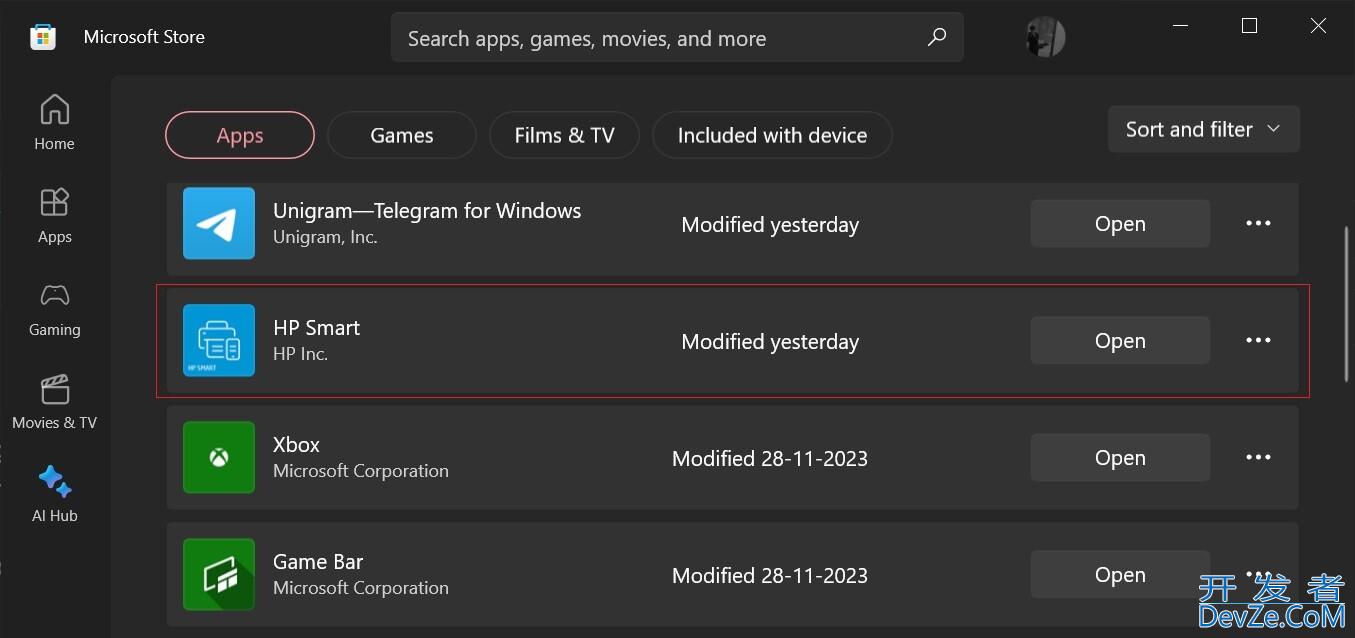The image size is (1355, 638).
Task: Open the user profile avatar
Action: click(1045, 38)
